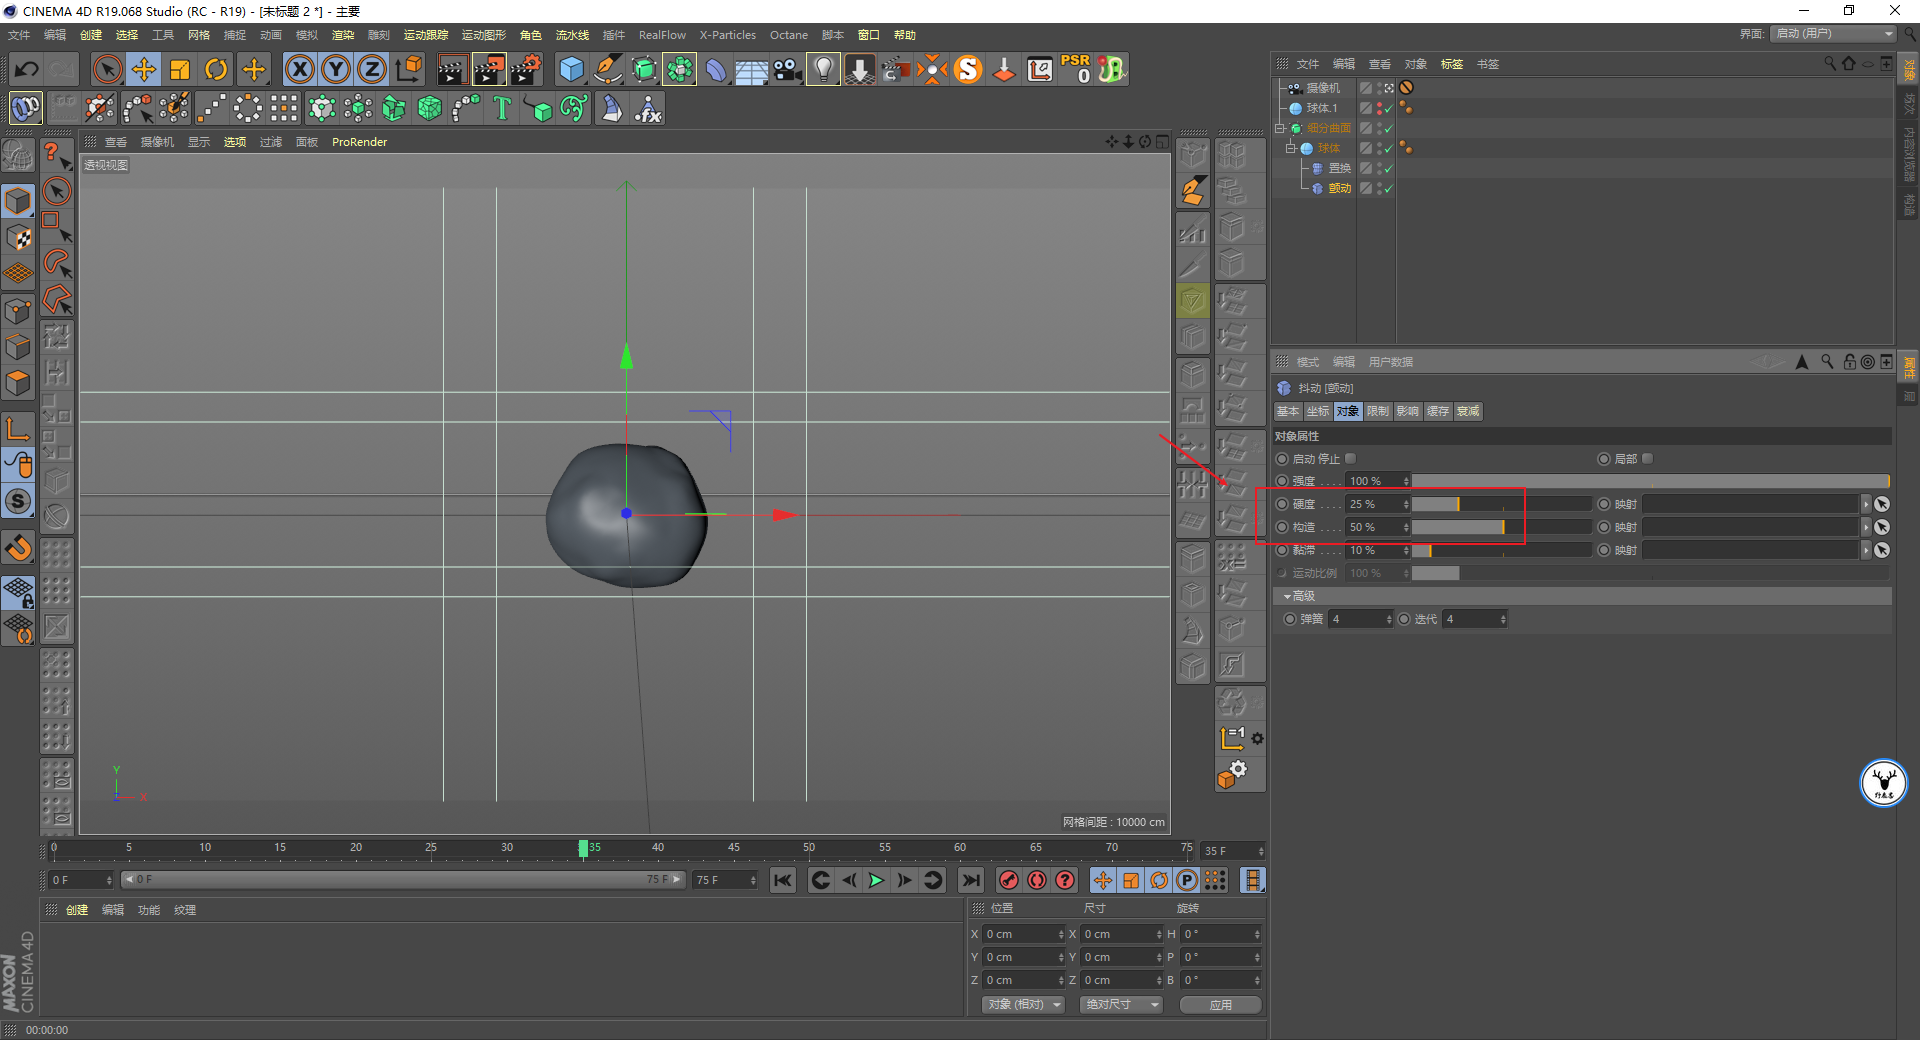
Task: Activate the Rotate tool
Action: tap(216, 69)
